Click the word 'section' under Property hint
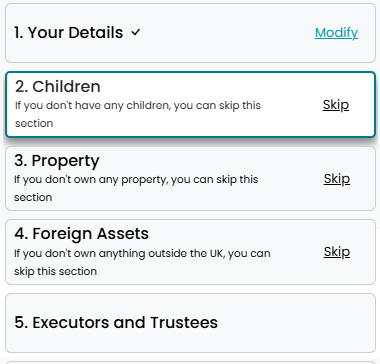This screenshot has height=364, width=380. [x=33, y=197]
